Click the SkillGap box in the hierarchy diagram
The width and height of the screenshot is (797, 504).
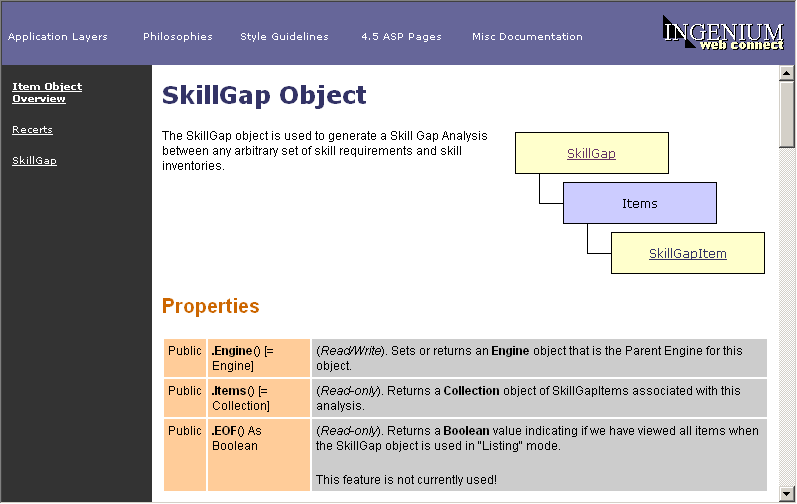pyautogui.click(x=591, y=154)
